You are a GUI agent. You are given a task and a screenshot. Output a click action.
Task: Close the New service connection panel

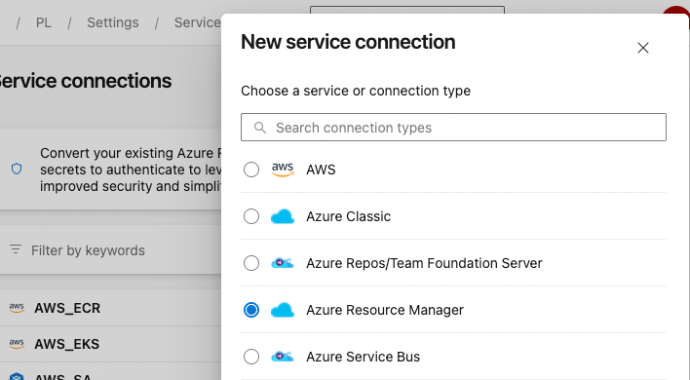pyautogui.click(x=643, y=48)
